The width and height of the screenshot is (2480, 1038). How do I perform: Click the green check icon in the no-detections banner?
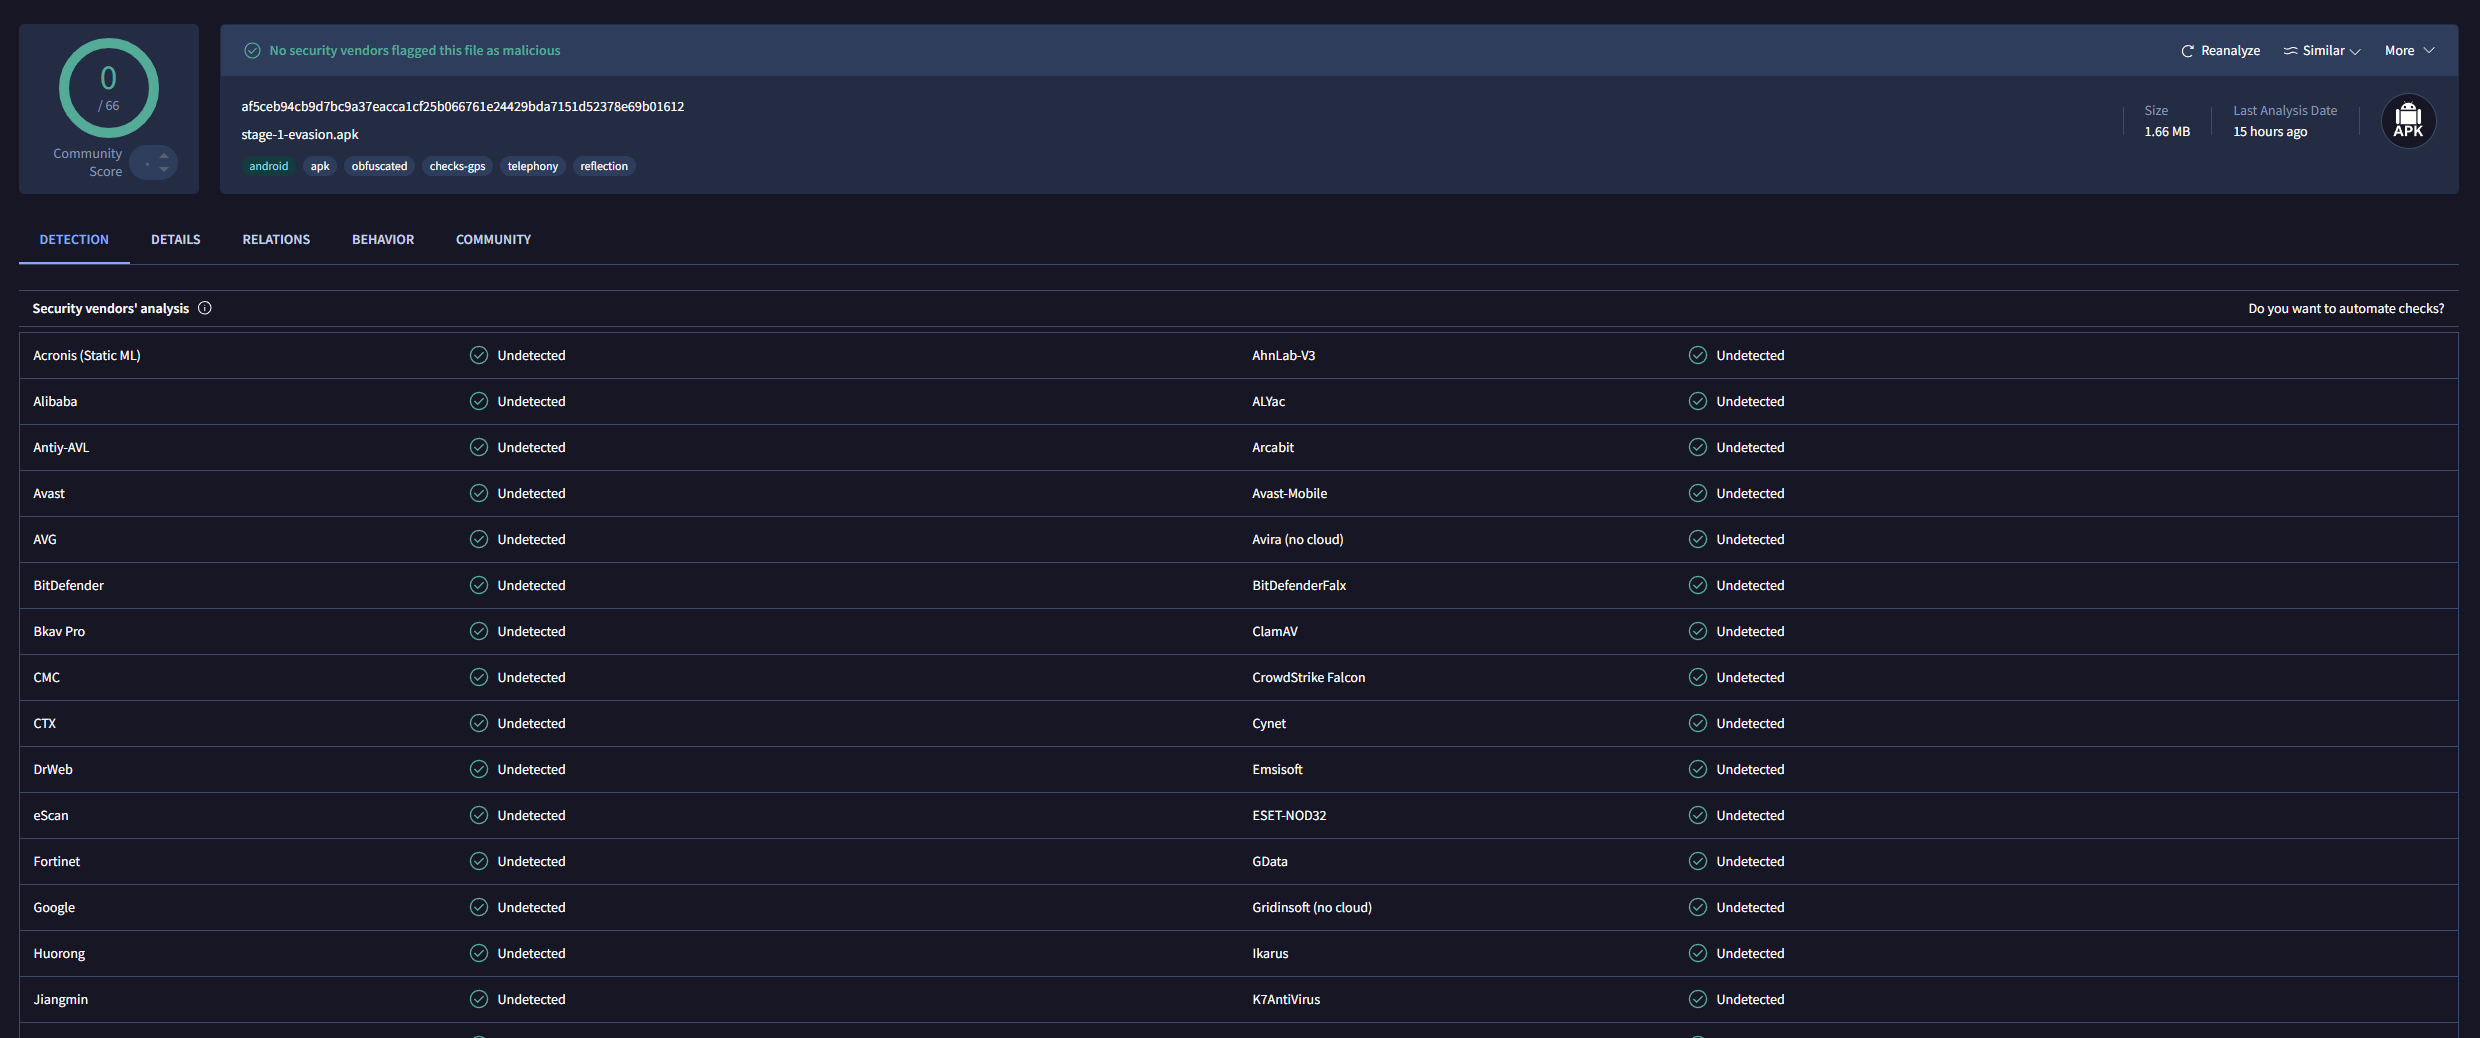point(253,51)
